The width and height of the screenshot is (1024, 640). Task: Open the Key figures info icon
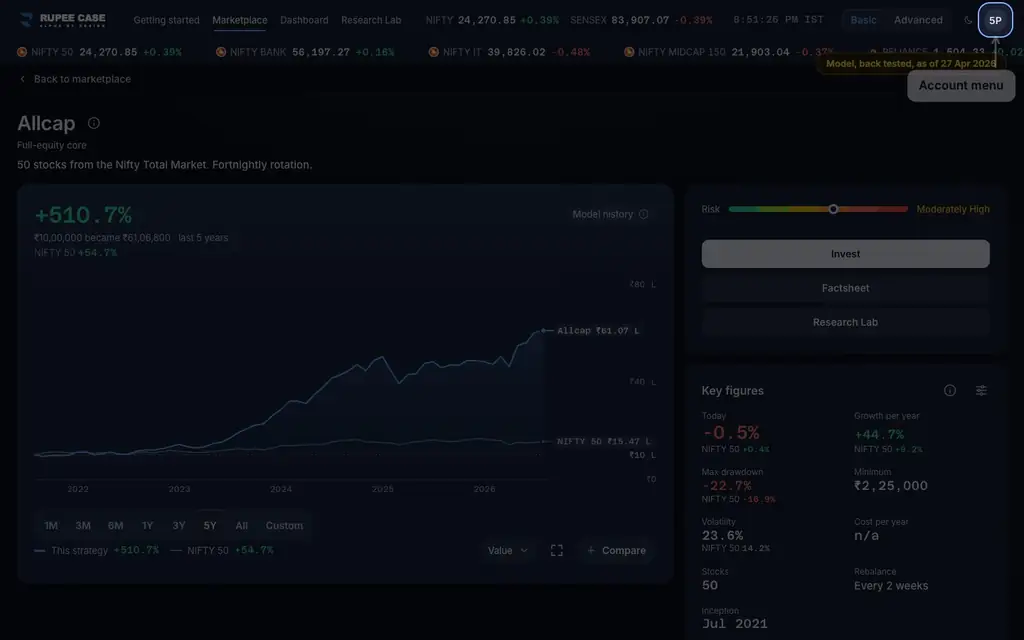point(950,391)
